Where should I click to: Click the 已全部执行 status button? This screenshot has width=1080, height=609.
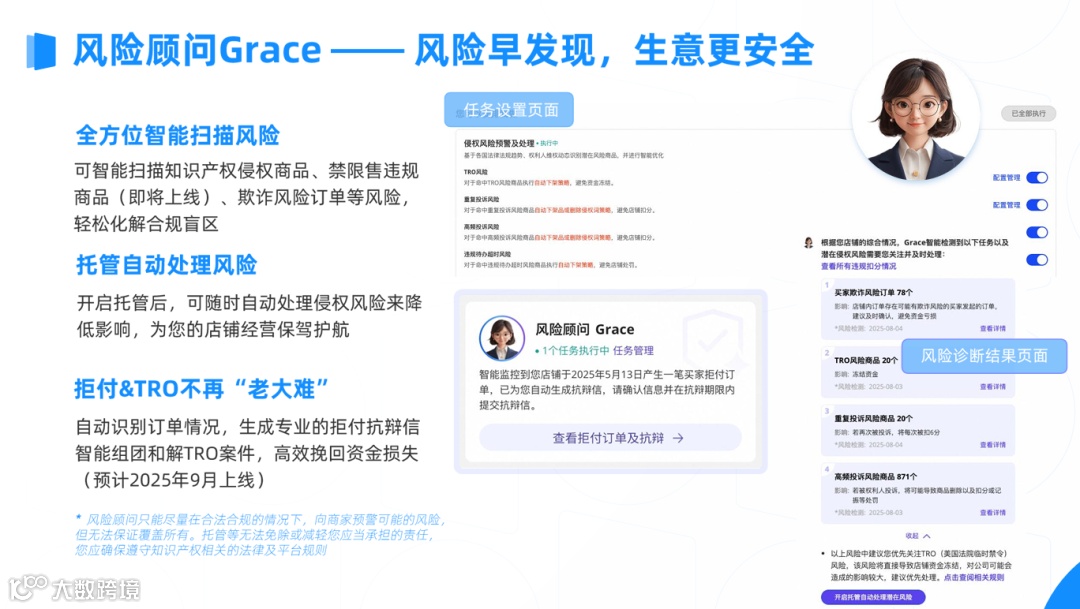[x=1028, y=114]
